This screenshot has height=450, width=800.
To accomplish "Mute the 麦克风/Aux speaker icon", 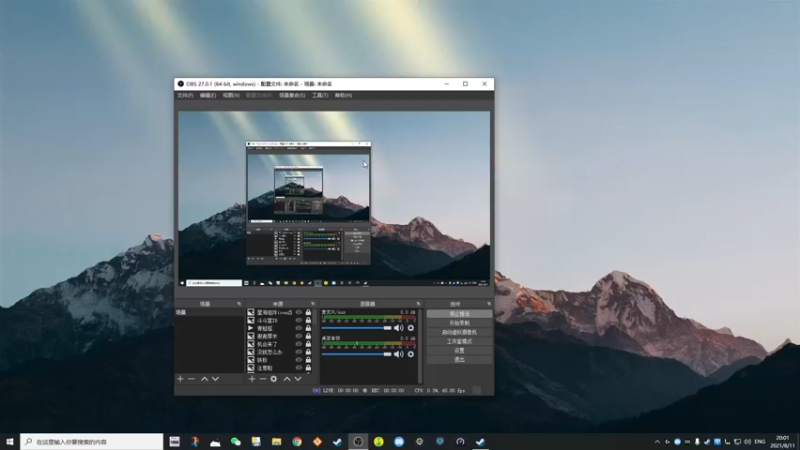I will 398,328.
